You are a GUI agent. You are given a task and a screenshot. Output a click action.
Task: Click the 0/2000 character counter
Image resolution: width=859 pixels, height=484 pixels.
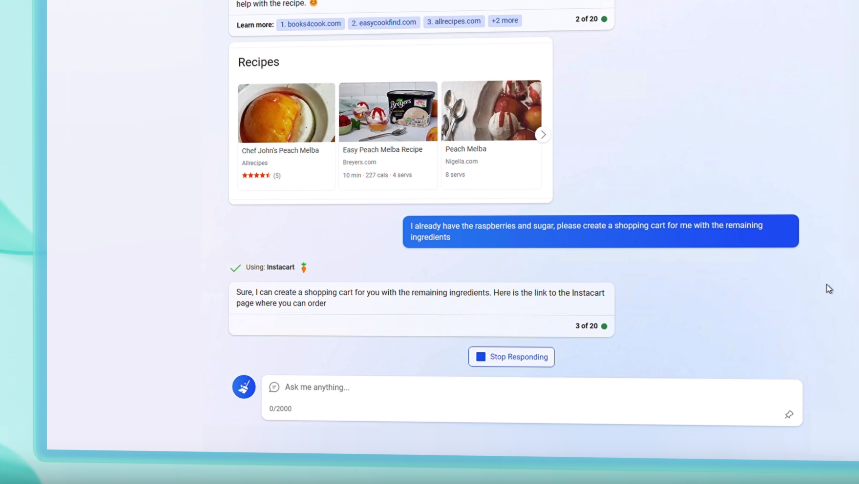point(280,408)
